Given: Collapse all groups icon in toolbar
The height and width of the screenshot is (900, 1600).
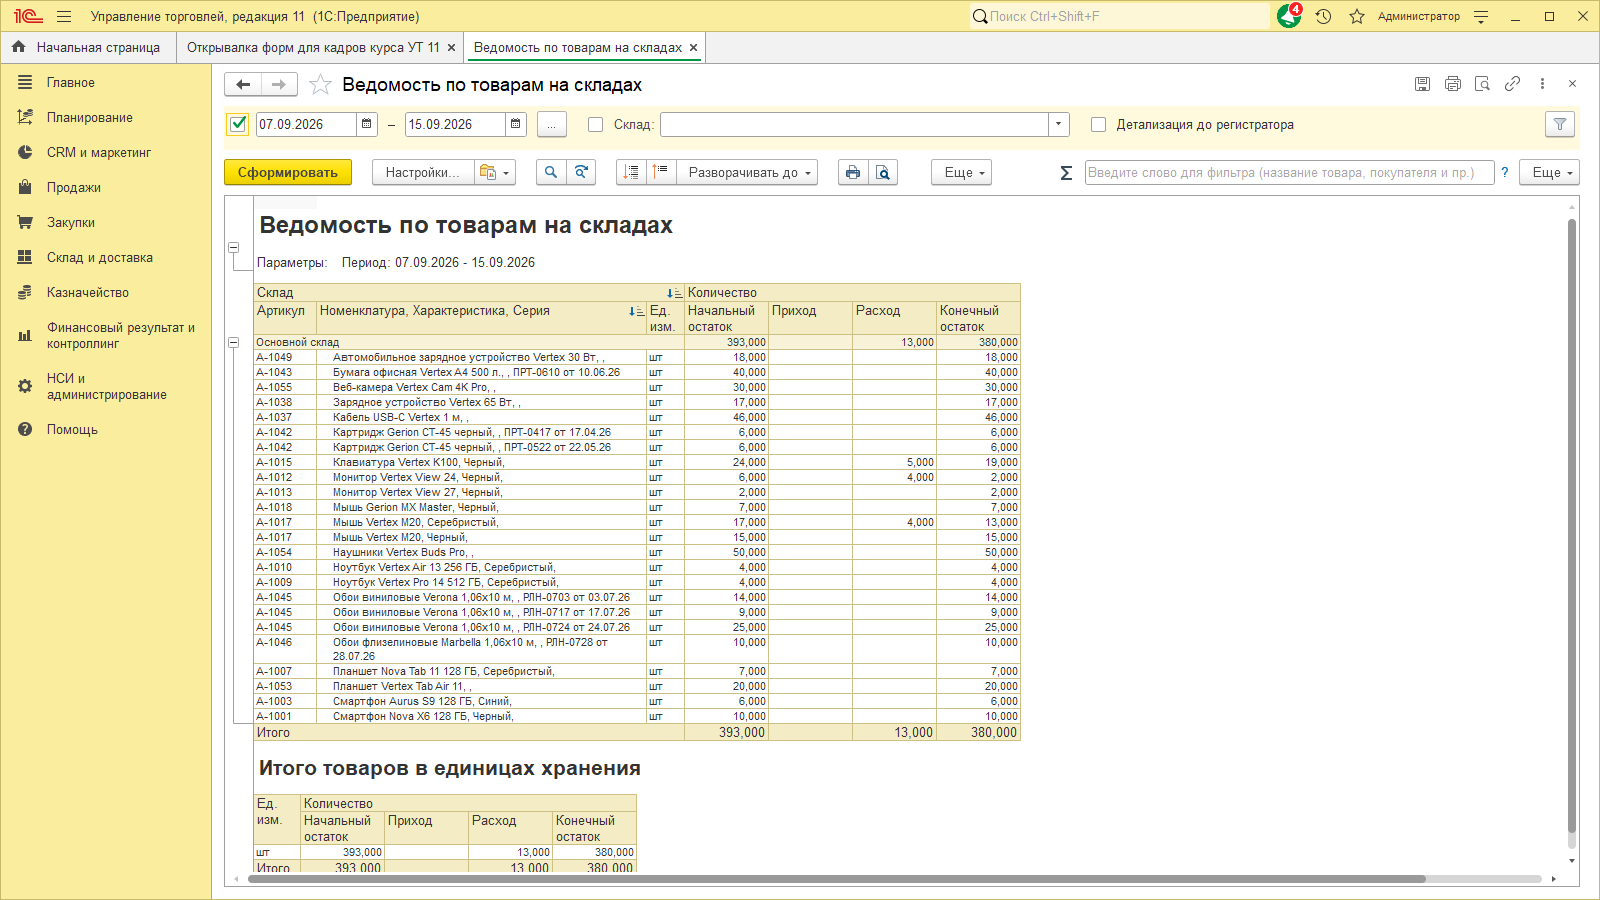Looking at the screenshot, I should [x=631, y=172].
